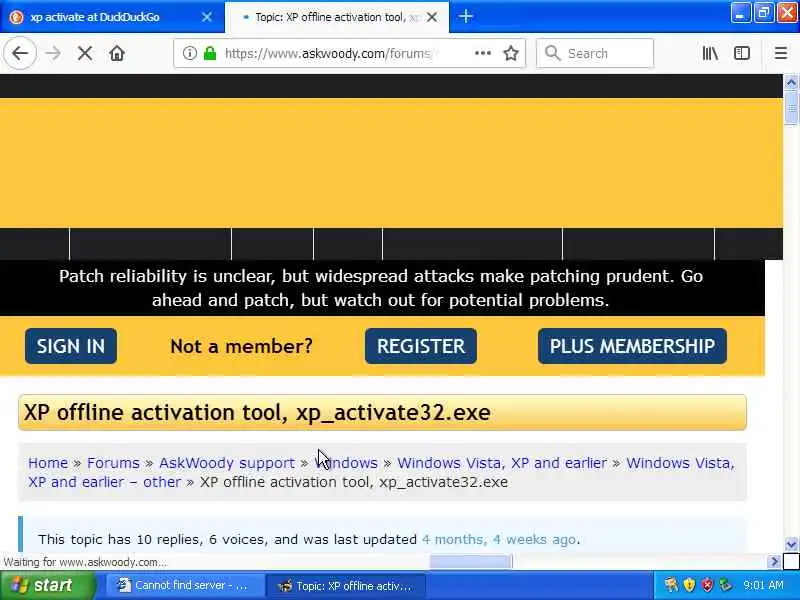800x600 pixels.
Task: Restore down the Firefox window
Action: tap(764, 13)
